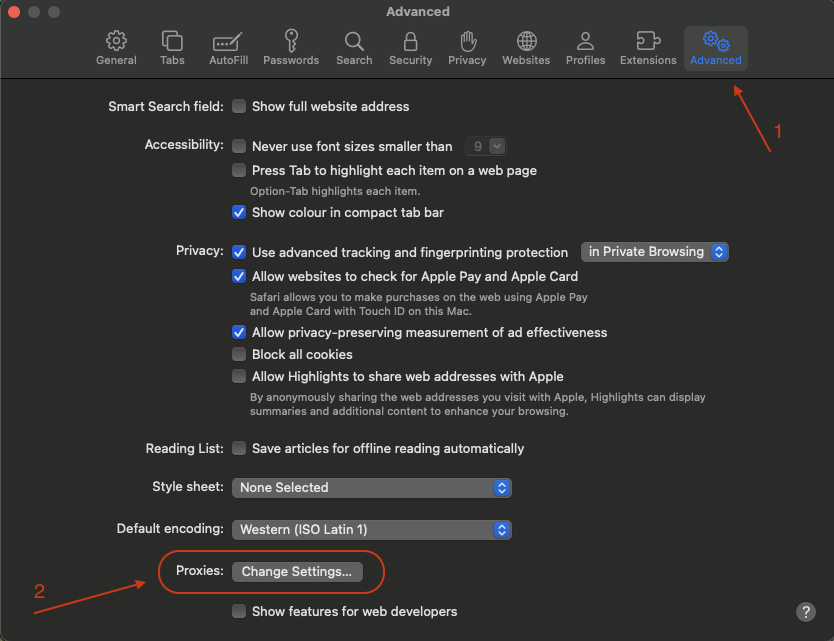Open the General settings pane
This screenshot has width=834, height=641.
coord(116,48)
